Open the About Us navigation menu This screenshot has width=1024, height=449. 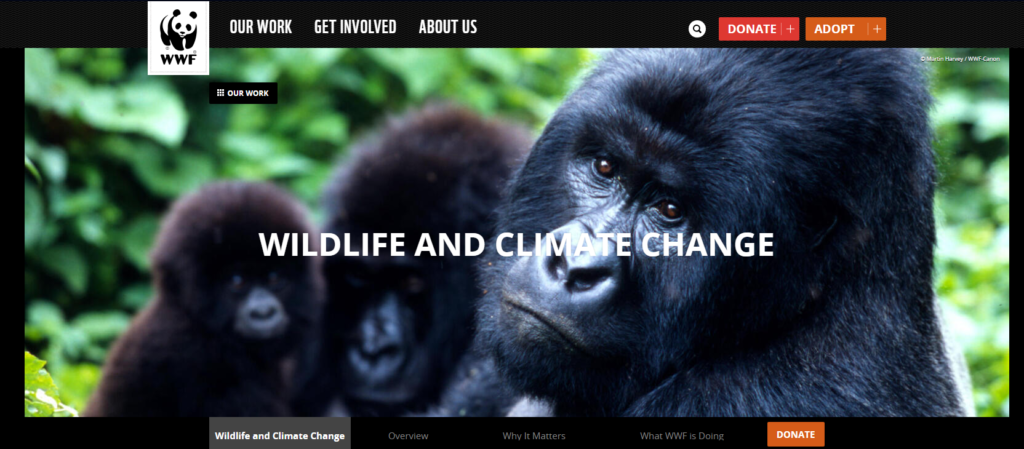pos(448,27)
